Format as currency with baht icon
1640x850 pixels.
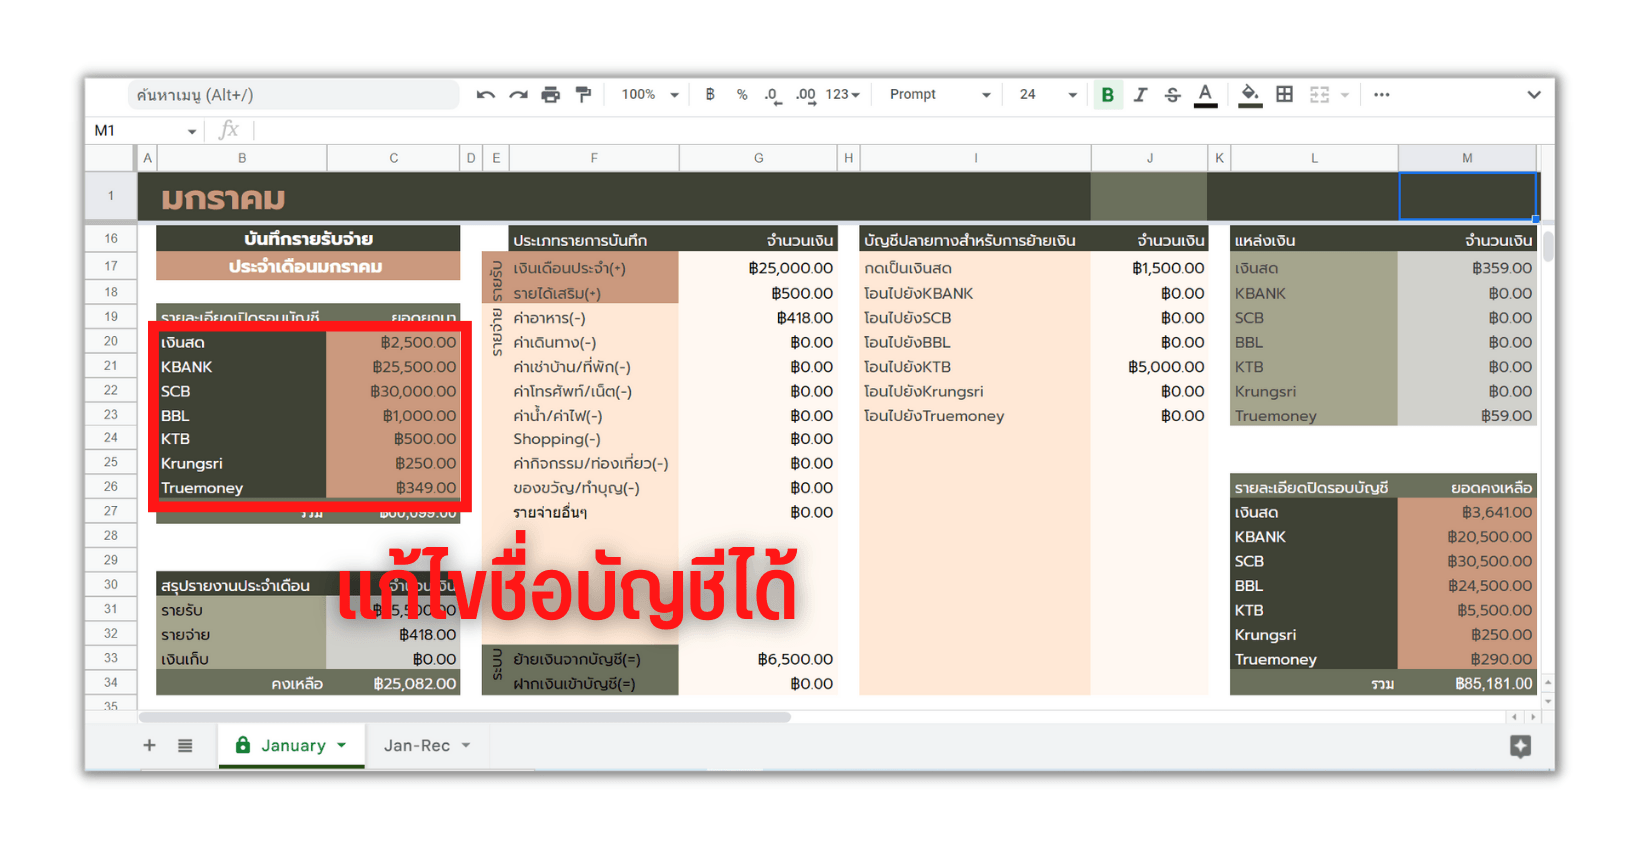pos(710,95)
